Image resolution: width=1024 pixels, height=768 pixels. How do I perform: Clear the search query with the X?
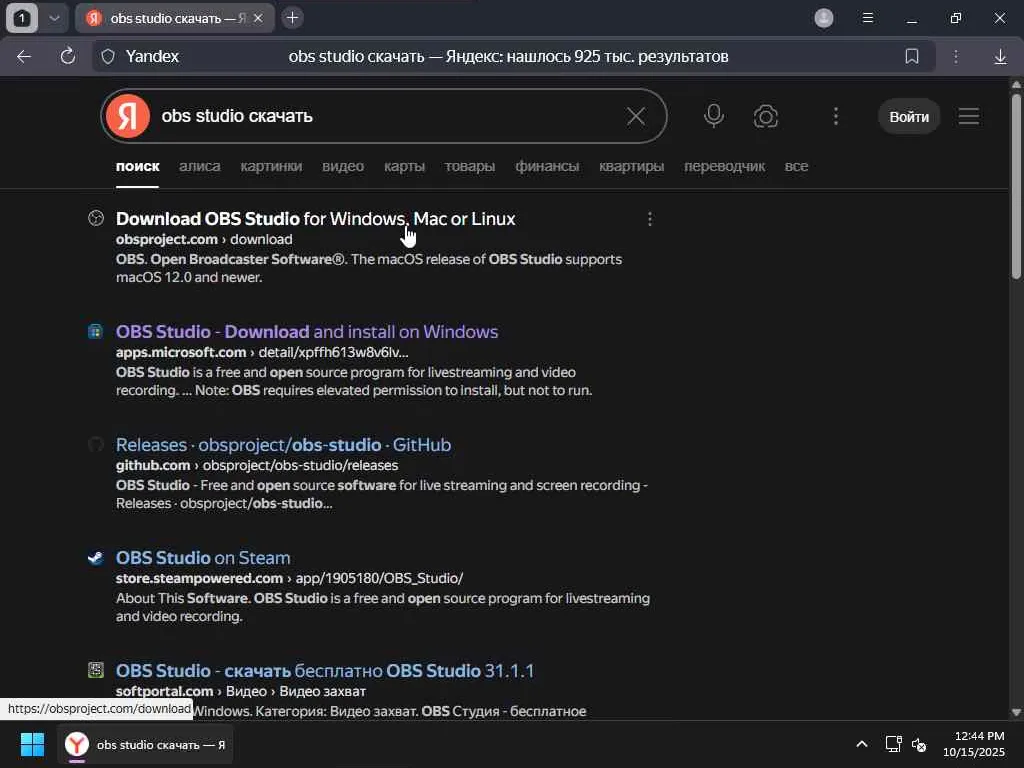(635, 116)
